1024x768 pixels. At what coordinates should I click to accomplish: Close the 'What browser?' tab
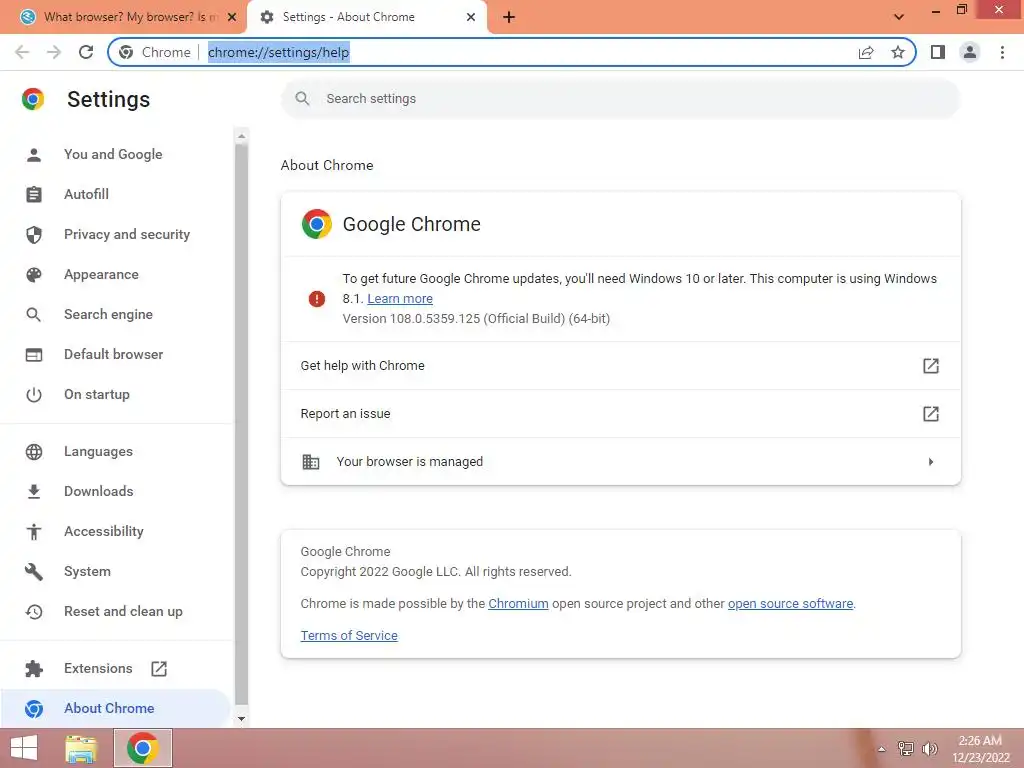[x=232, y=17]
